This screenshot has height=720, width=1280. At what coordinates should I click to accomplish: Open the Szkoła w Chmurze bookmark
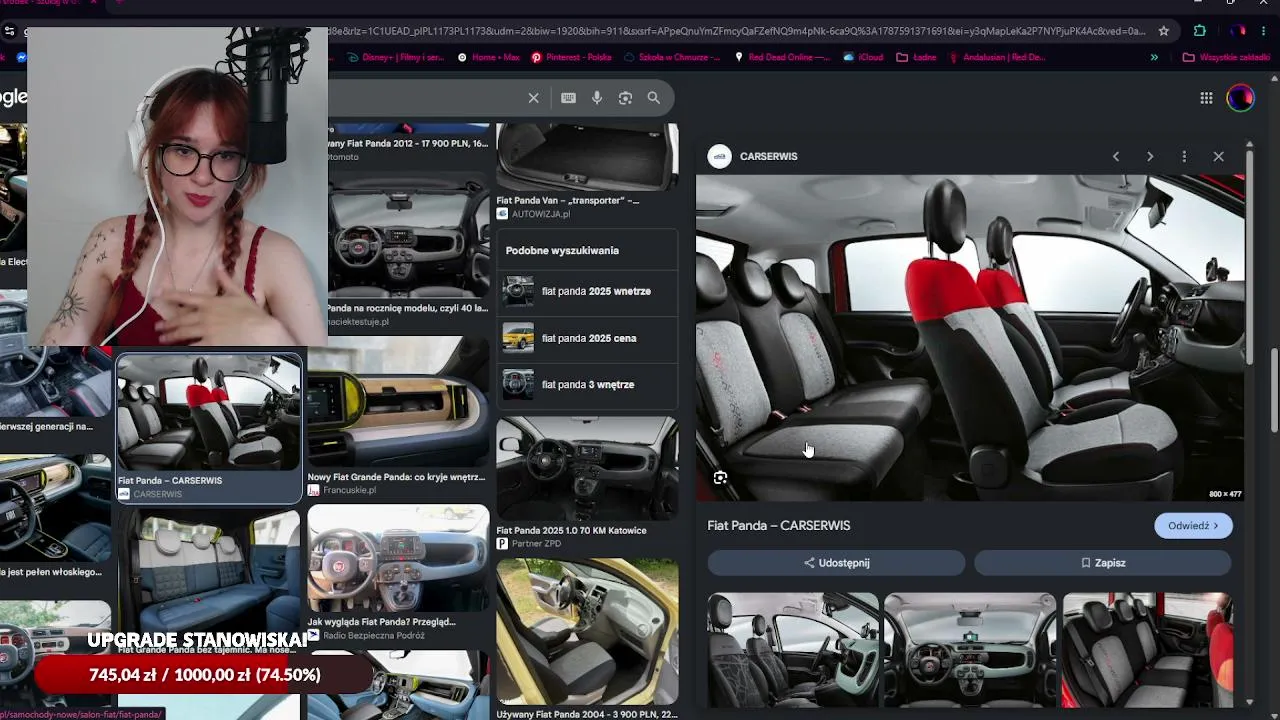[x=672, y=58]
